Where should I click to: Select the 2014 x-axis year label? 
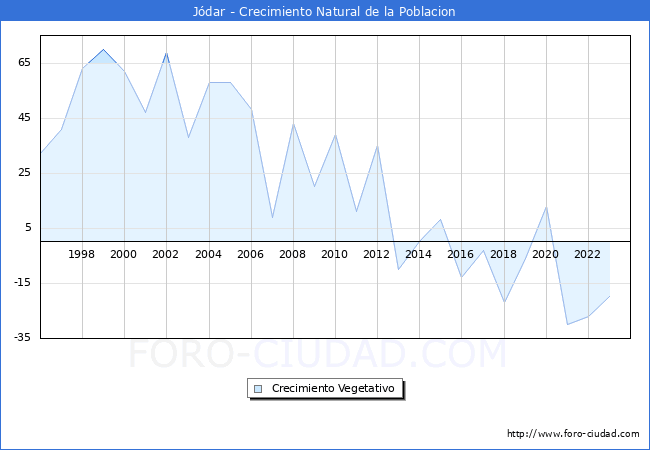click(418, 254)
